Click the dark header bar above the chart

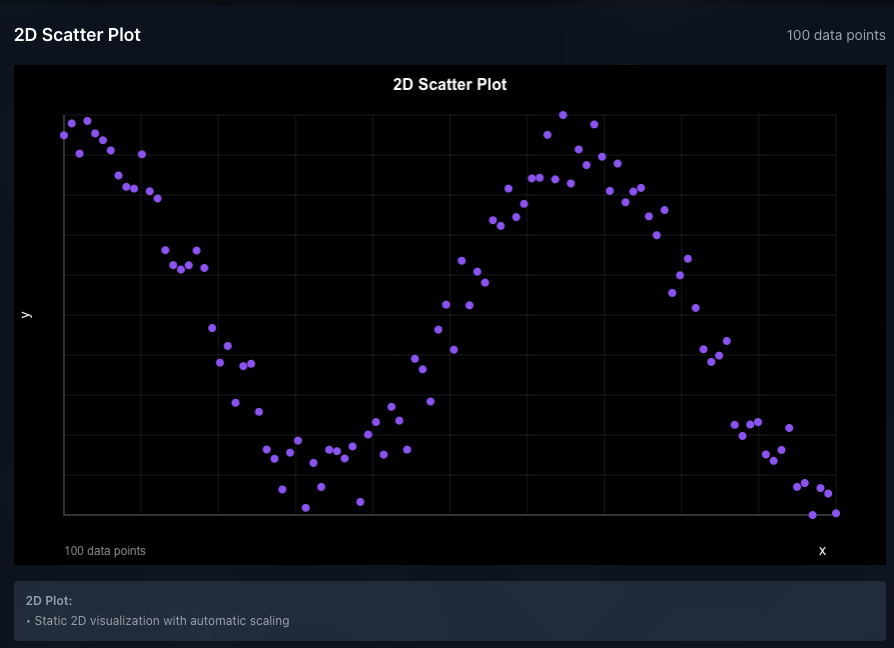click(x=450, y=34)
